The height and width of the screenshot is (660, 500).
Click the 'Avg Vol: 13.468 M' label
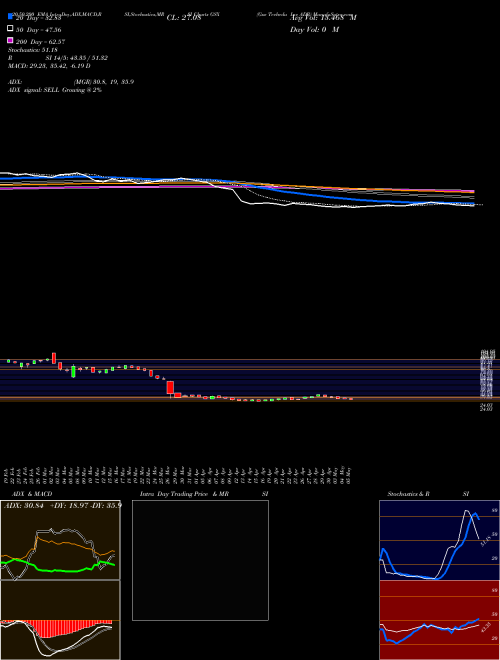coord(323,18)
